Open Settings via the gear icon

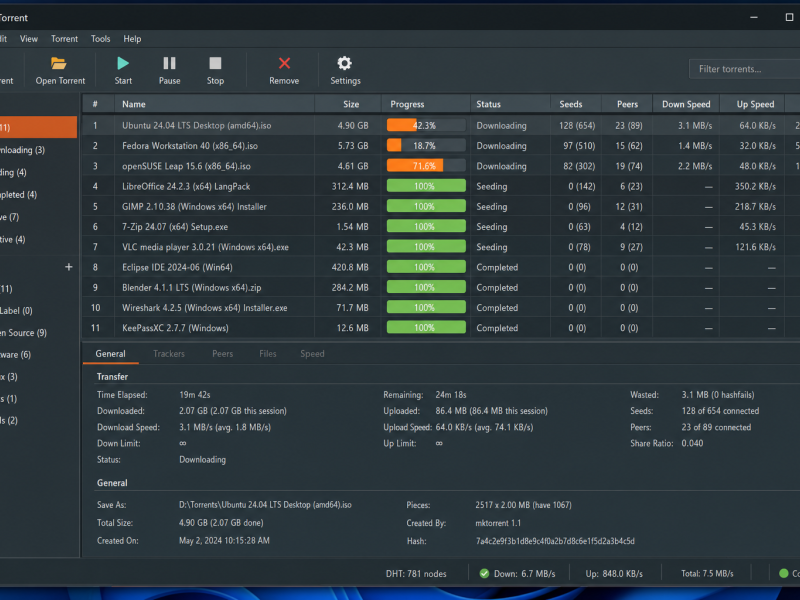(345, 63)
